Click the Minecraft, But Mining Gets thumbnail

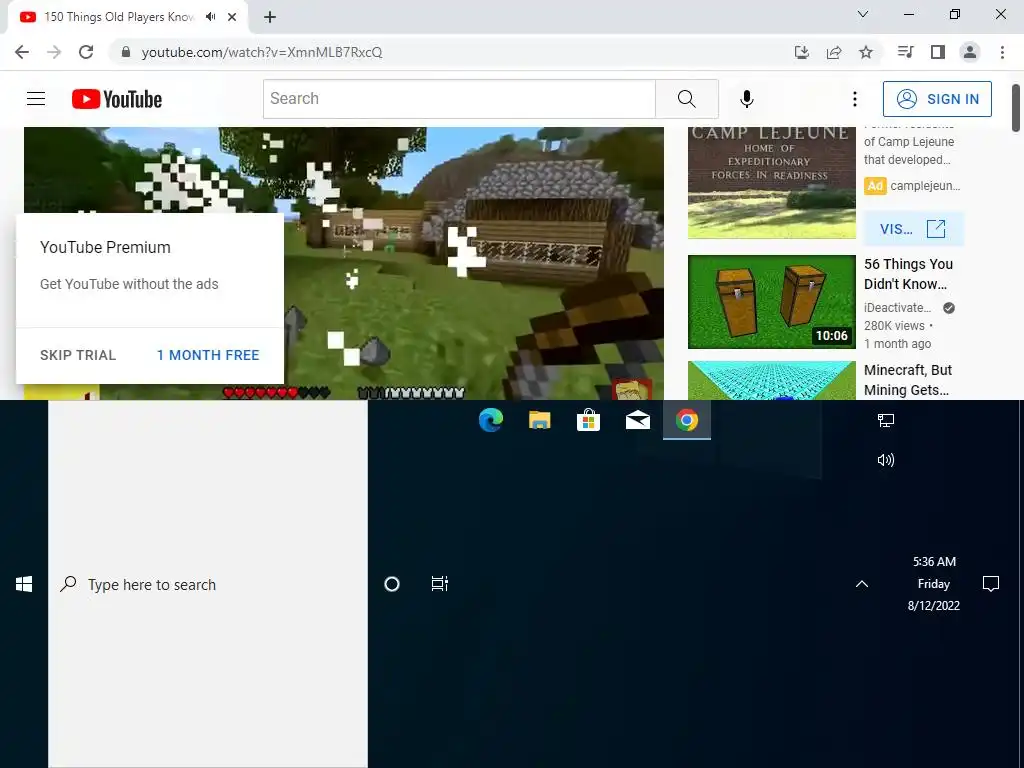point(771,380)
